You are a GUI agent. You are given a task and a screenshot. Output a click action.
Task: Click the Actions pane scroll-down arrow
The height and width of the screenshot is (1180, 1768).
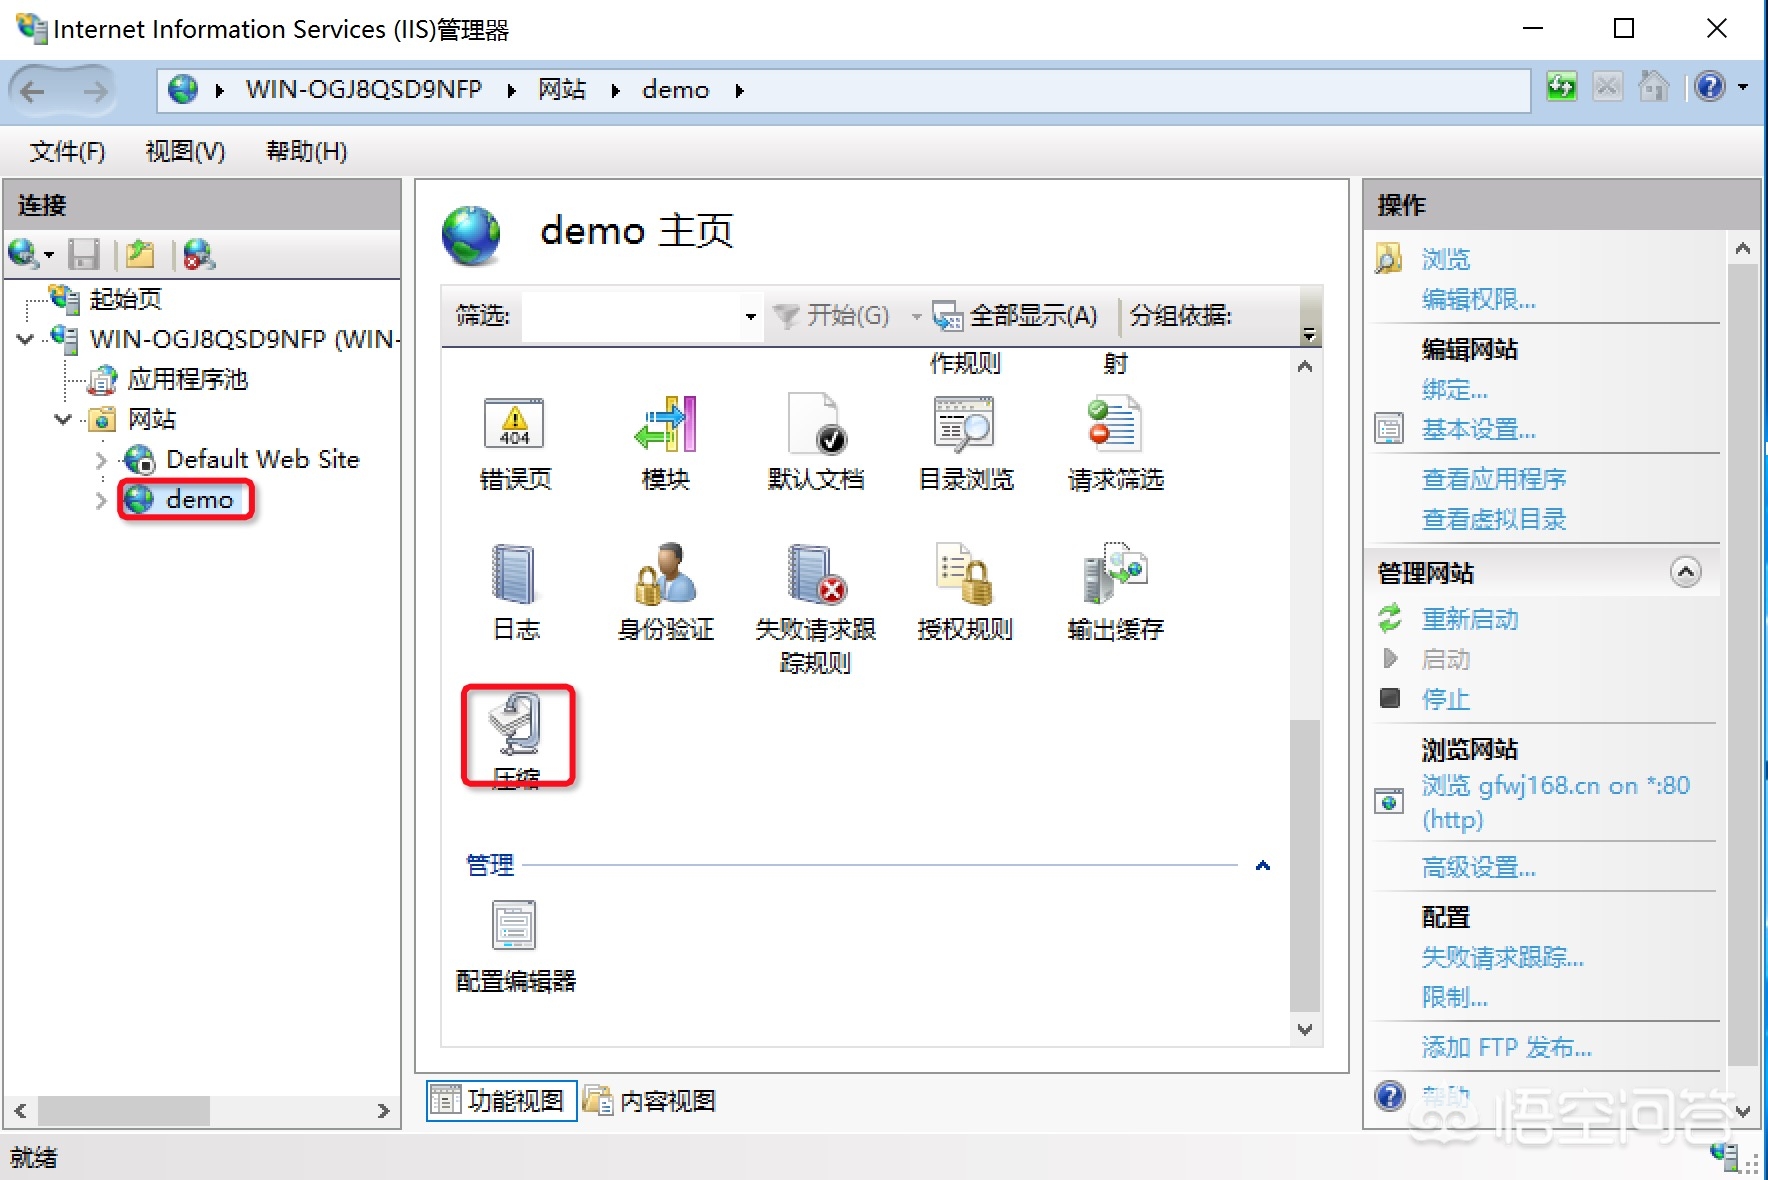point(1743,1111)
